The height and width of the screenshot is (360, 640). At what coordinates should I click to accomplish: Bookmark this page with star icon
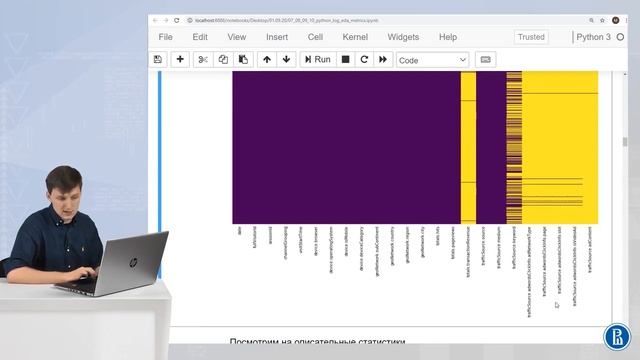602,20
